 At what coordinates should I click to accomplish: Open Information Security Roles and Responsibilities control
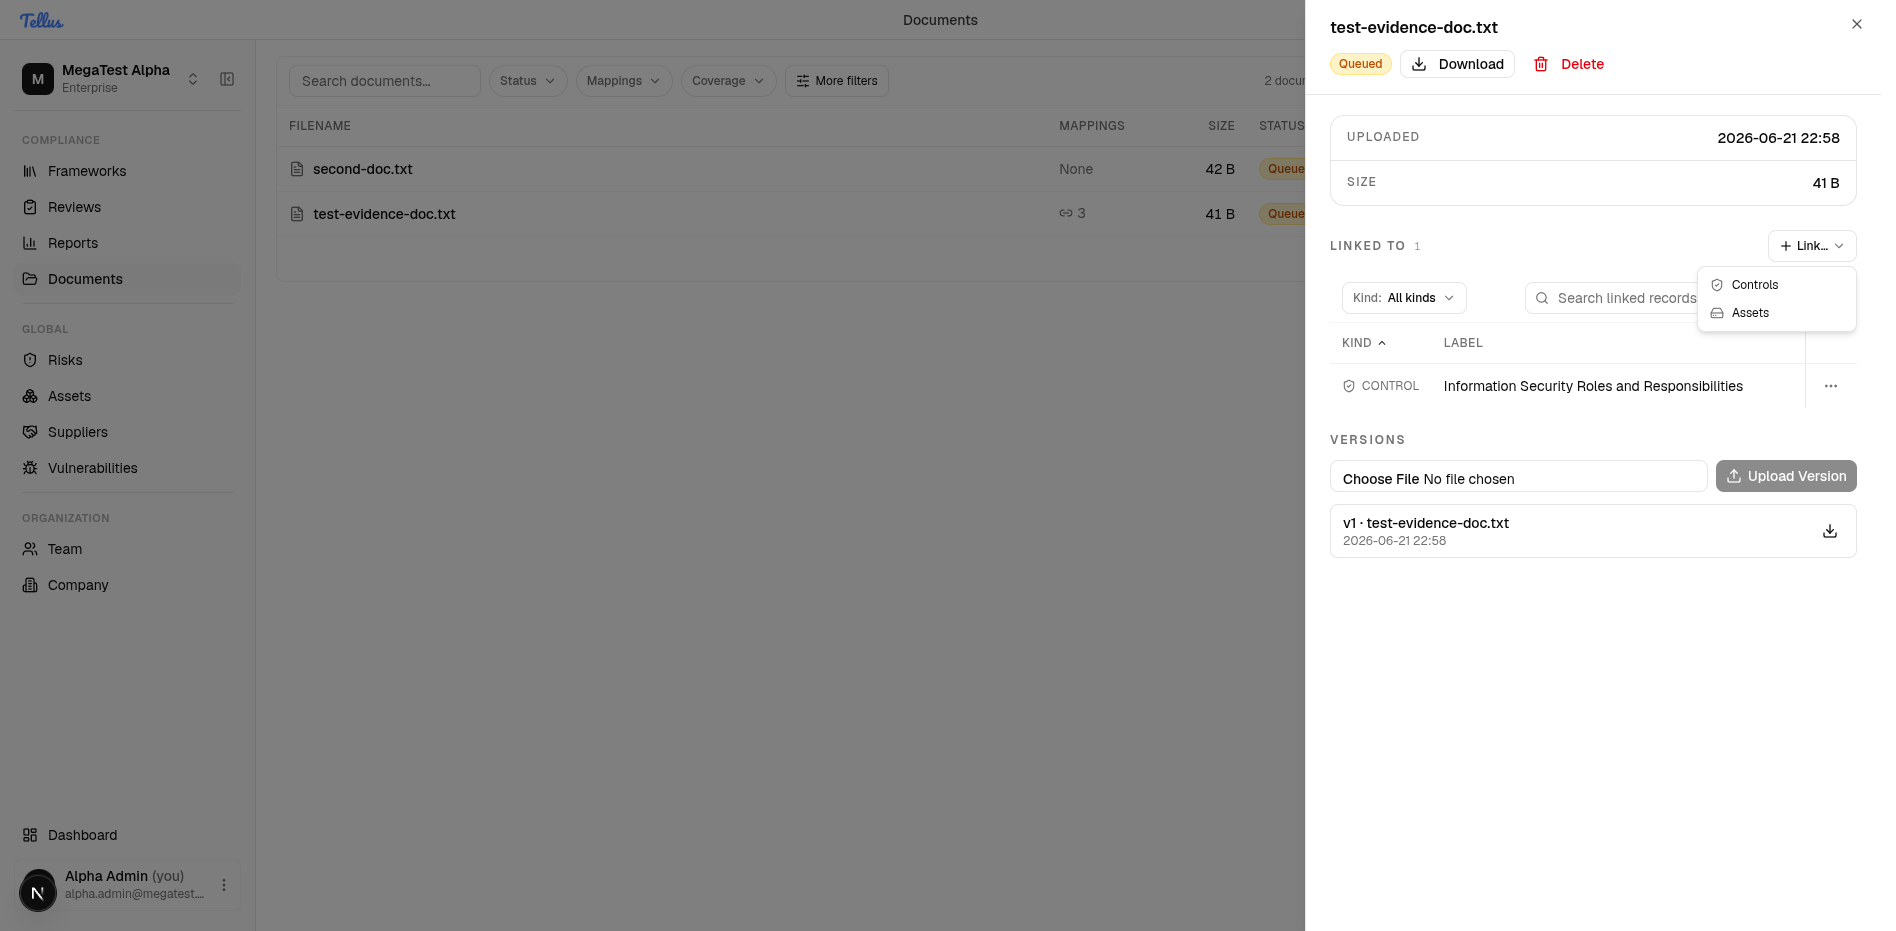coord(1593,386)
